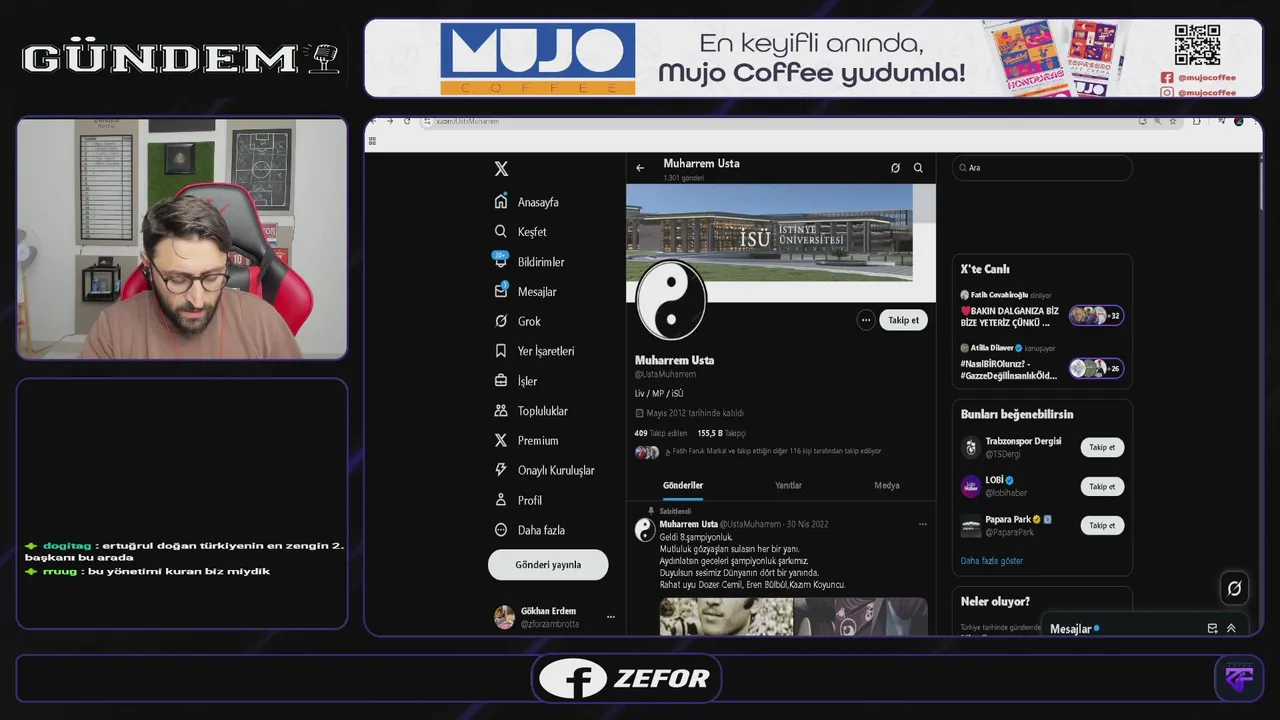Screen dimensions: 1280x720
Task: Open Bildirimler notifications
Action: 530,262
